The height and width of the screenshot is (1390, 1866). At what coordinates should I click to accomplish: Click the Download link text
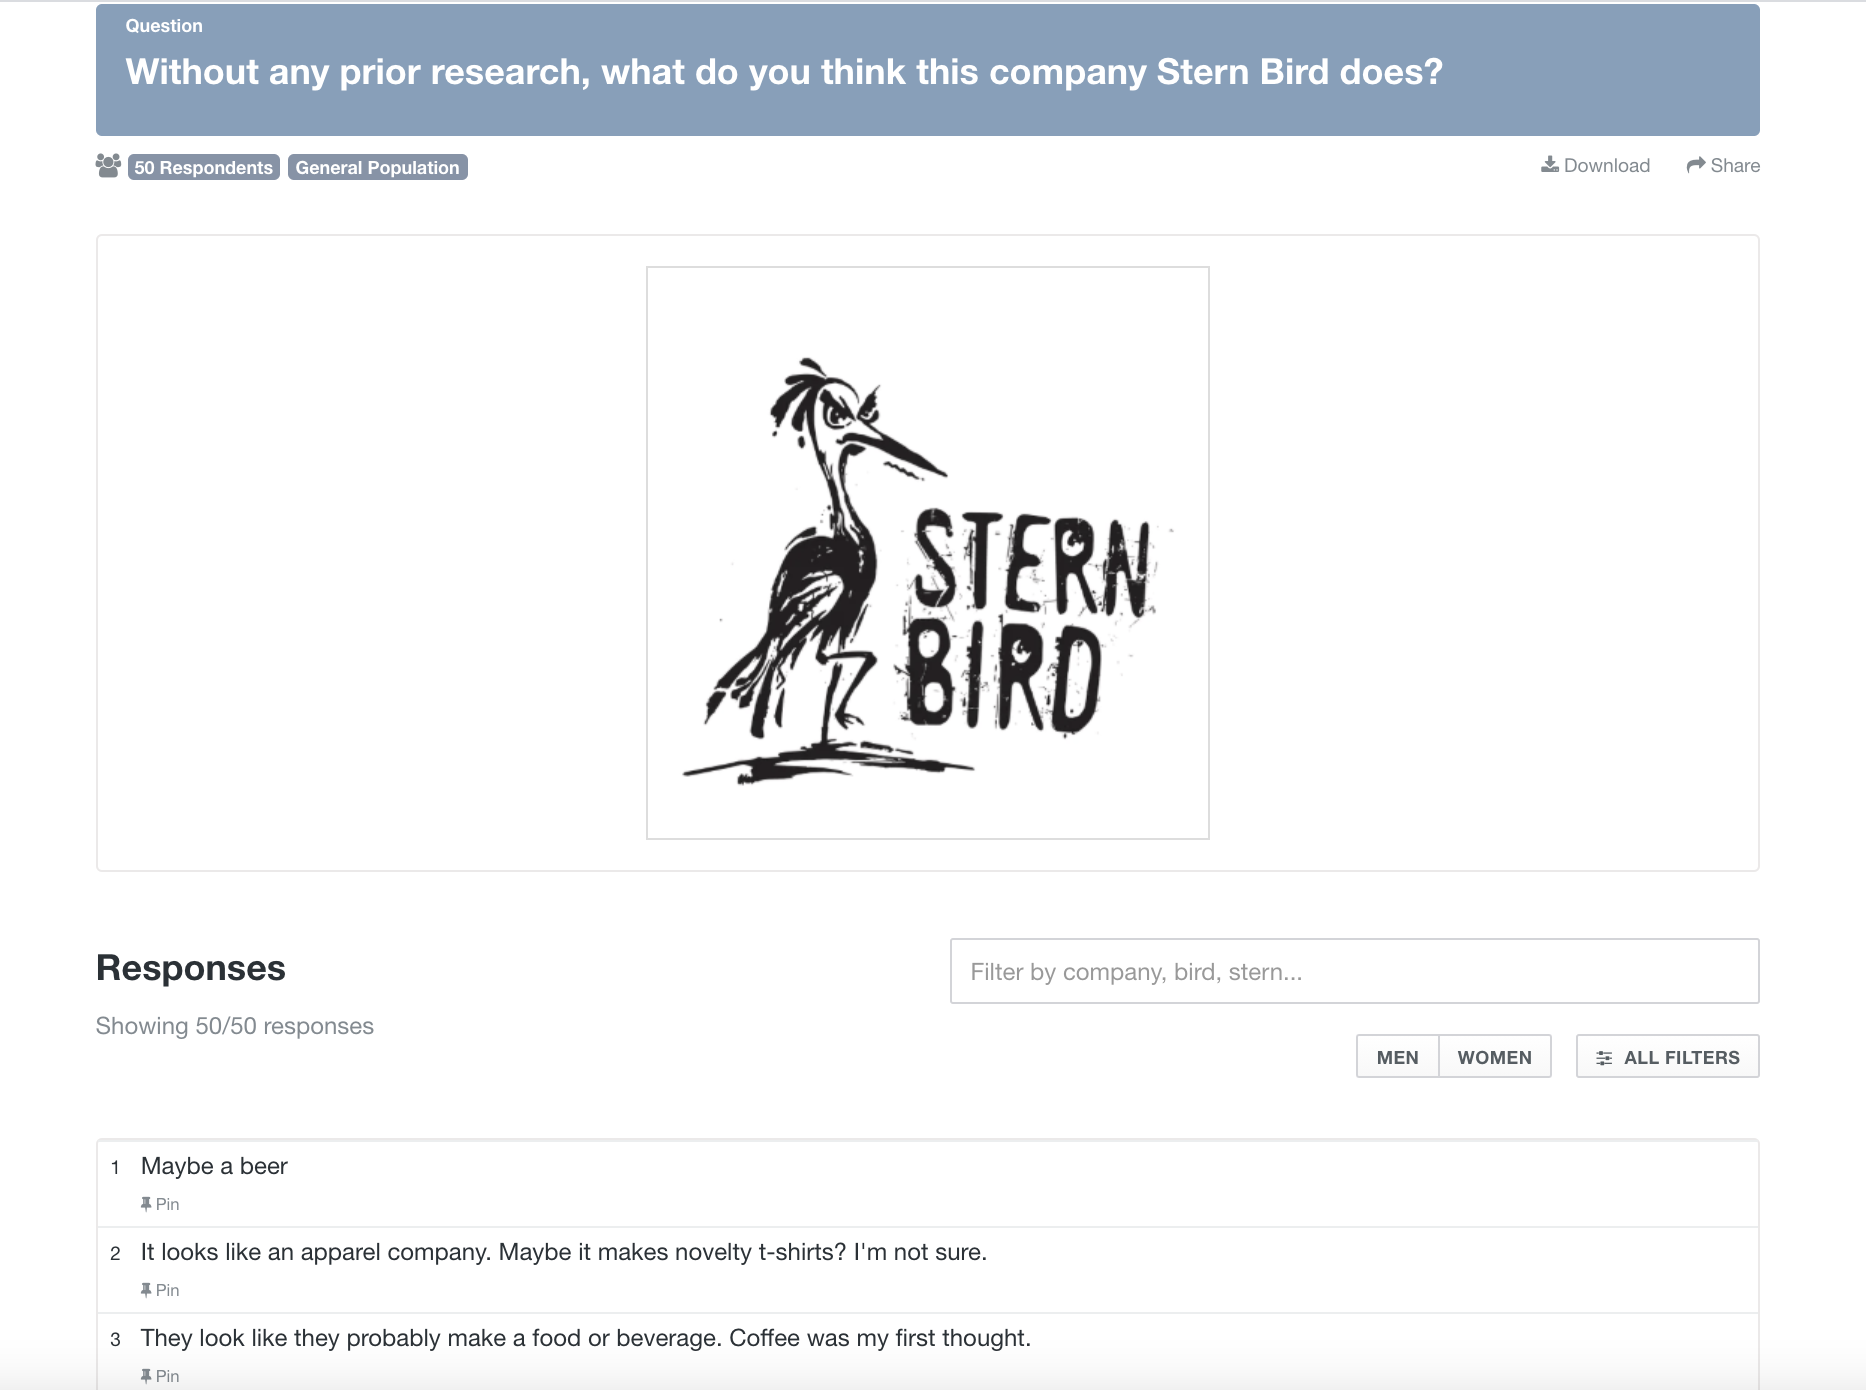[x=1607, y=165]
